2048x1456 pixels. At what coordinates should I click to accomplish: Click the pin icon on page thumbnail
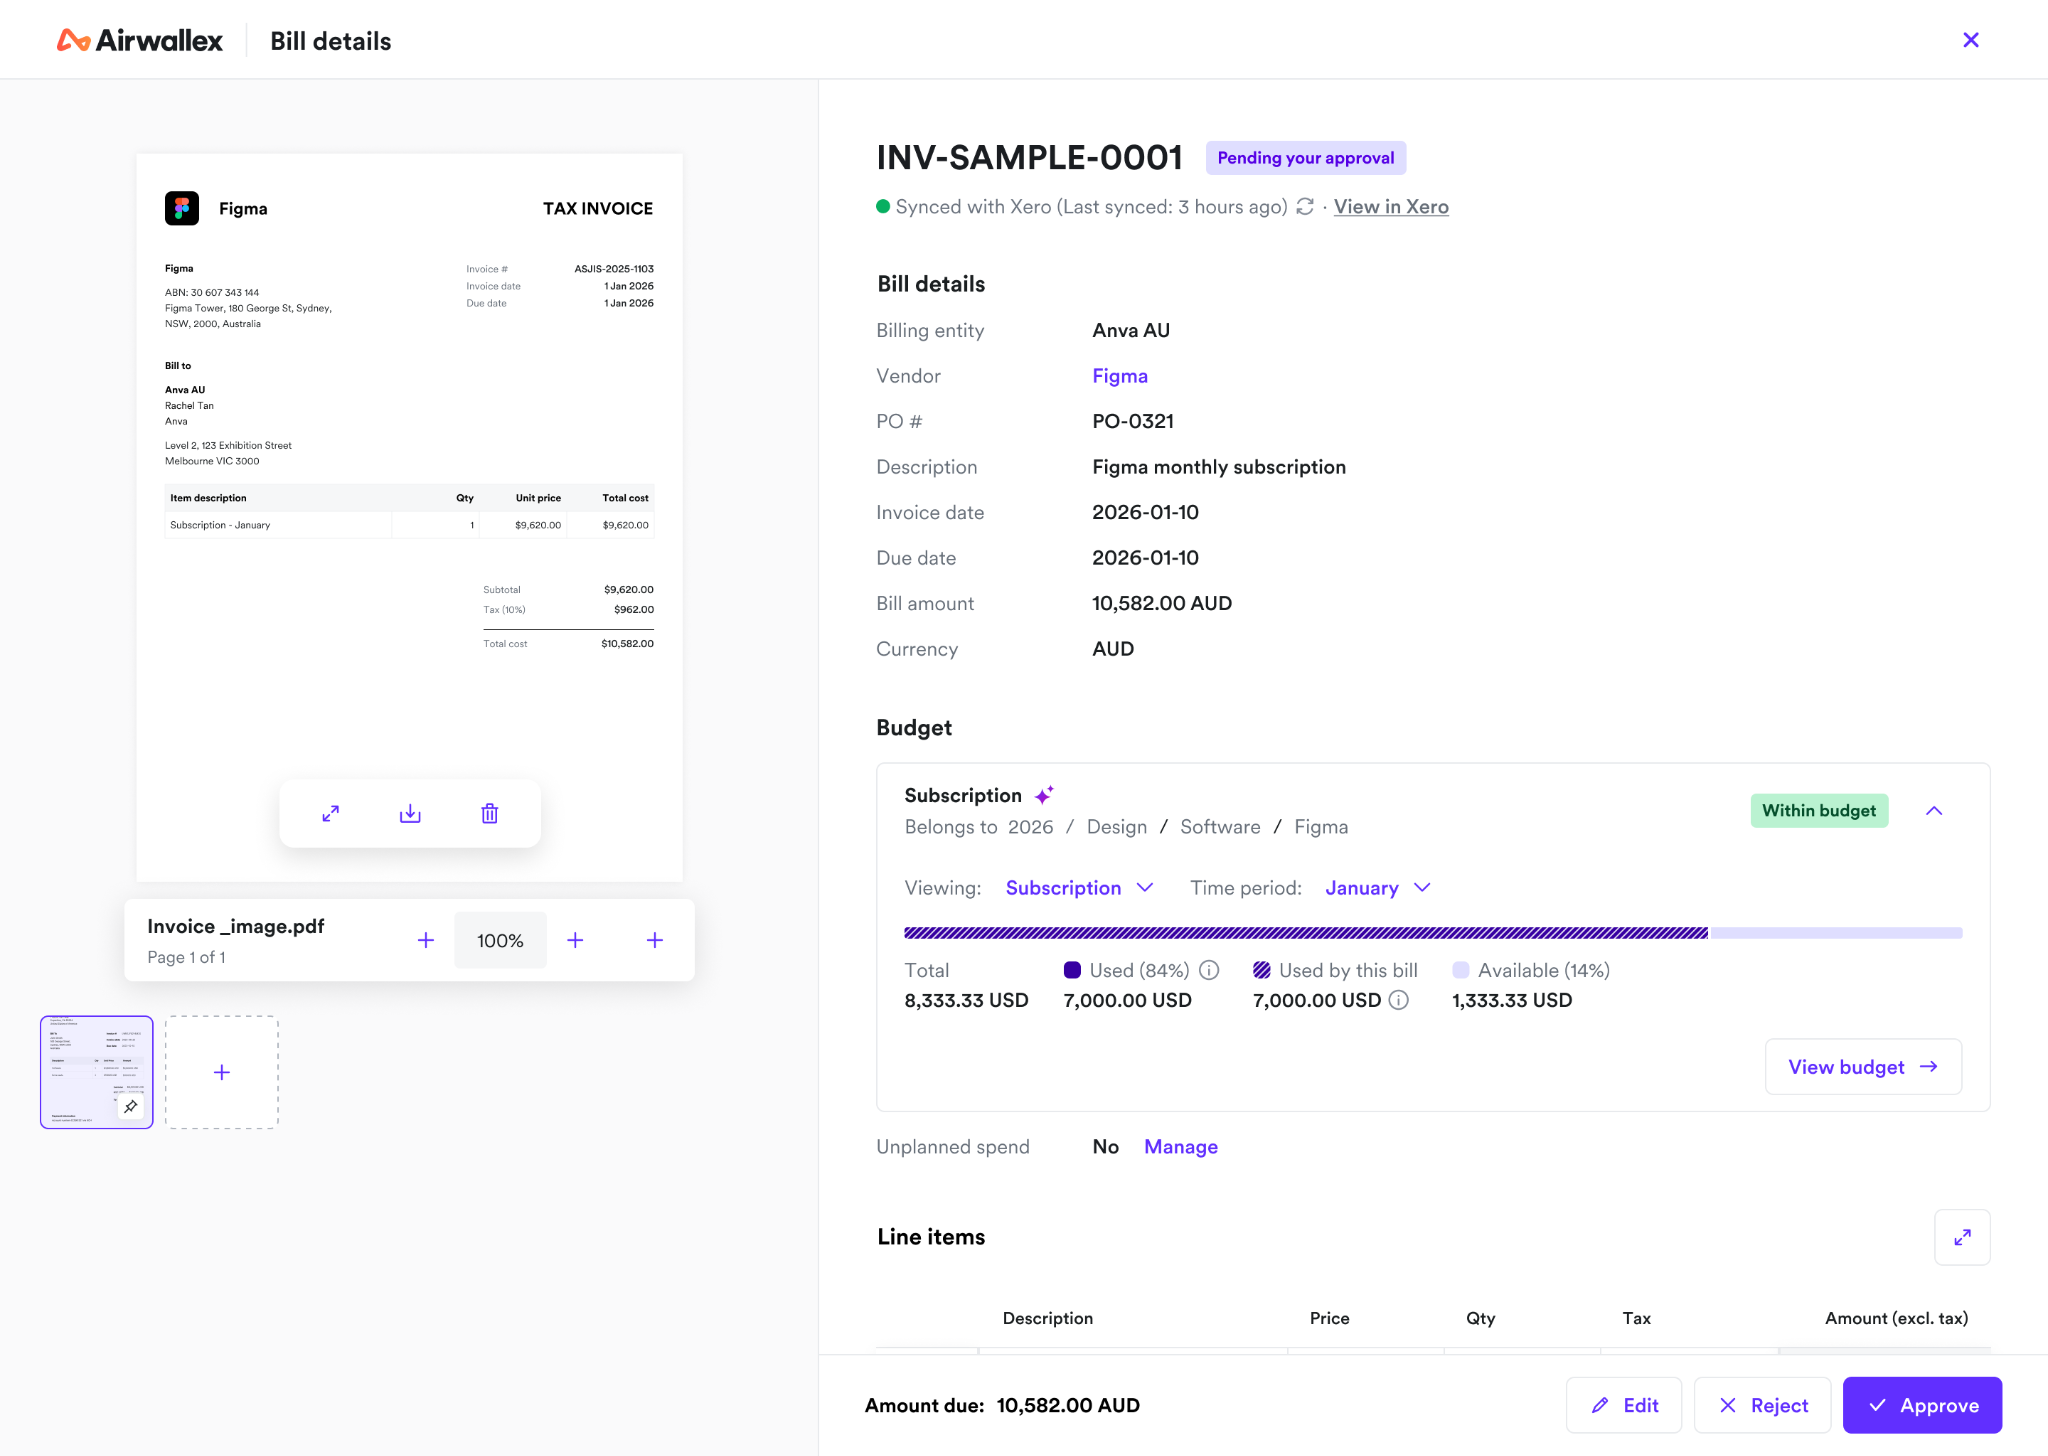(131, 1106)
